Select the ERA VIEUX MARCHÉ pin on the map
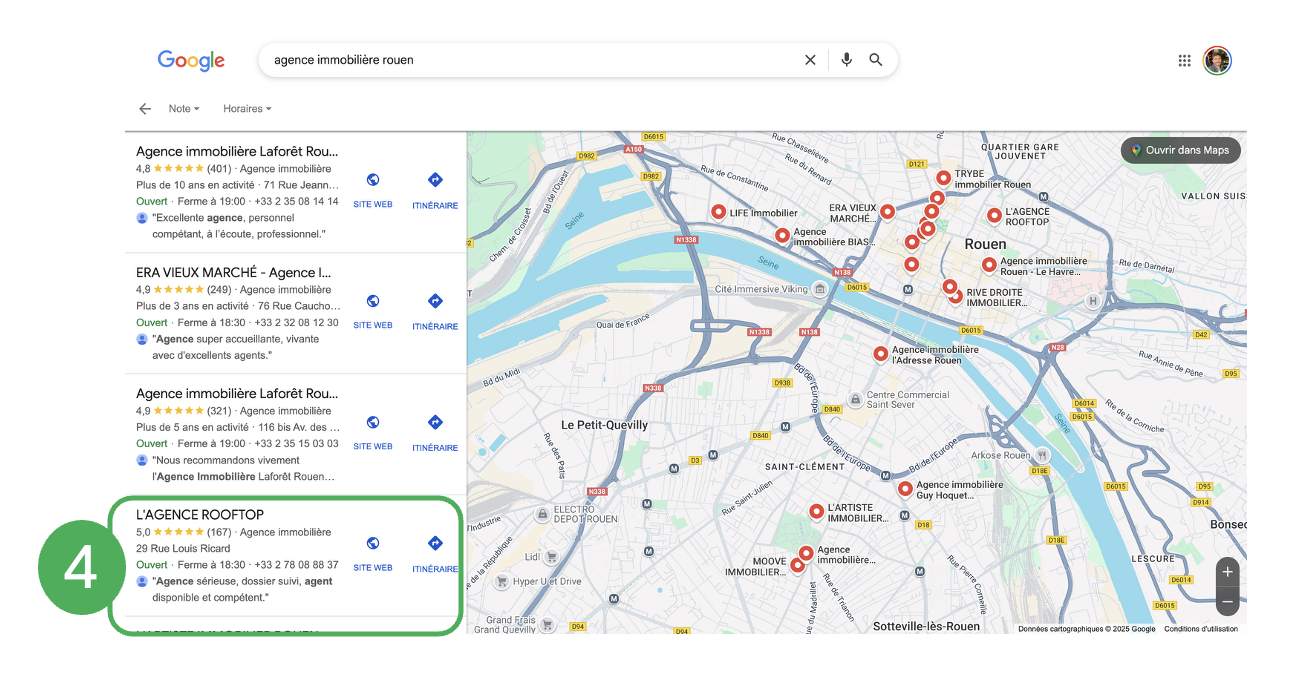The width and height of the screenshot is (1308, 674). coord(886,211)
